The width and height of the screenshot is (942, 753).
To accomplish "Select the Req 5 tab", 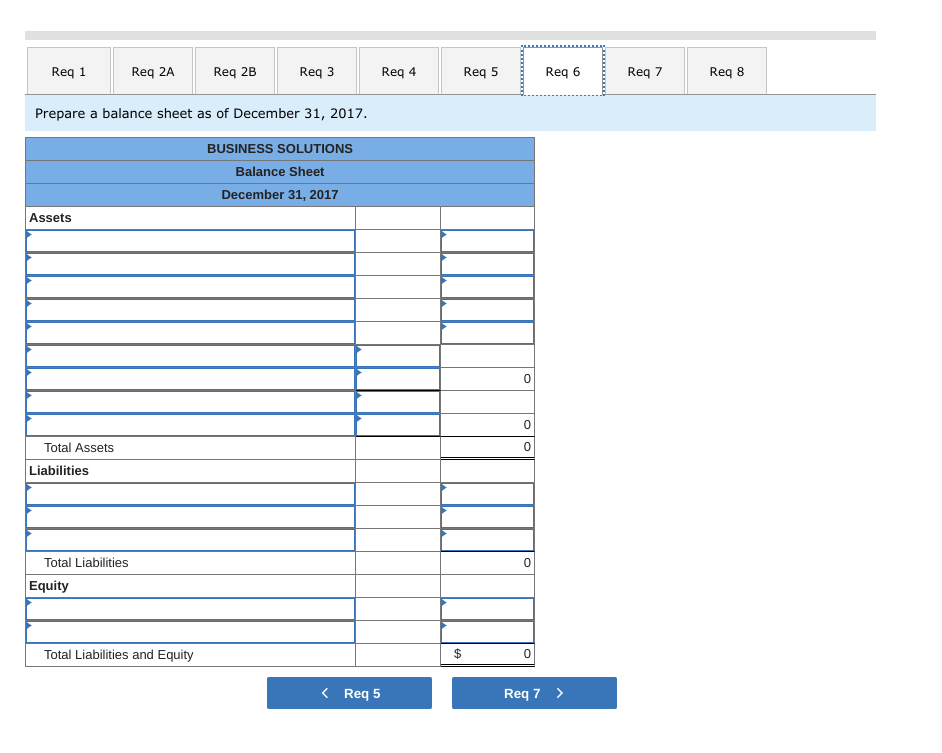I will [x=480, y=70].
